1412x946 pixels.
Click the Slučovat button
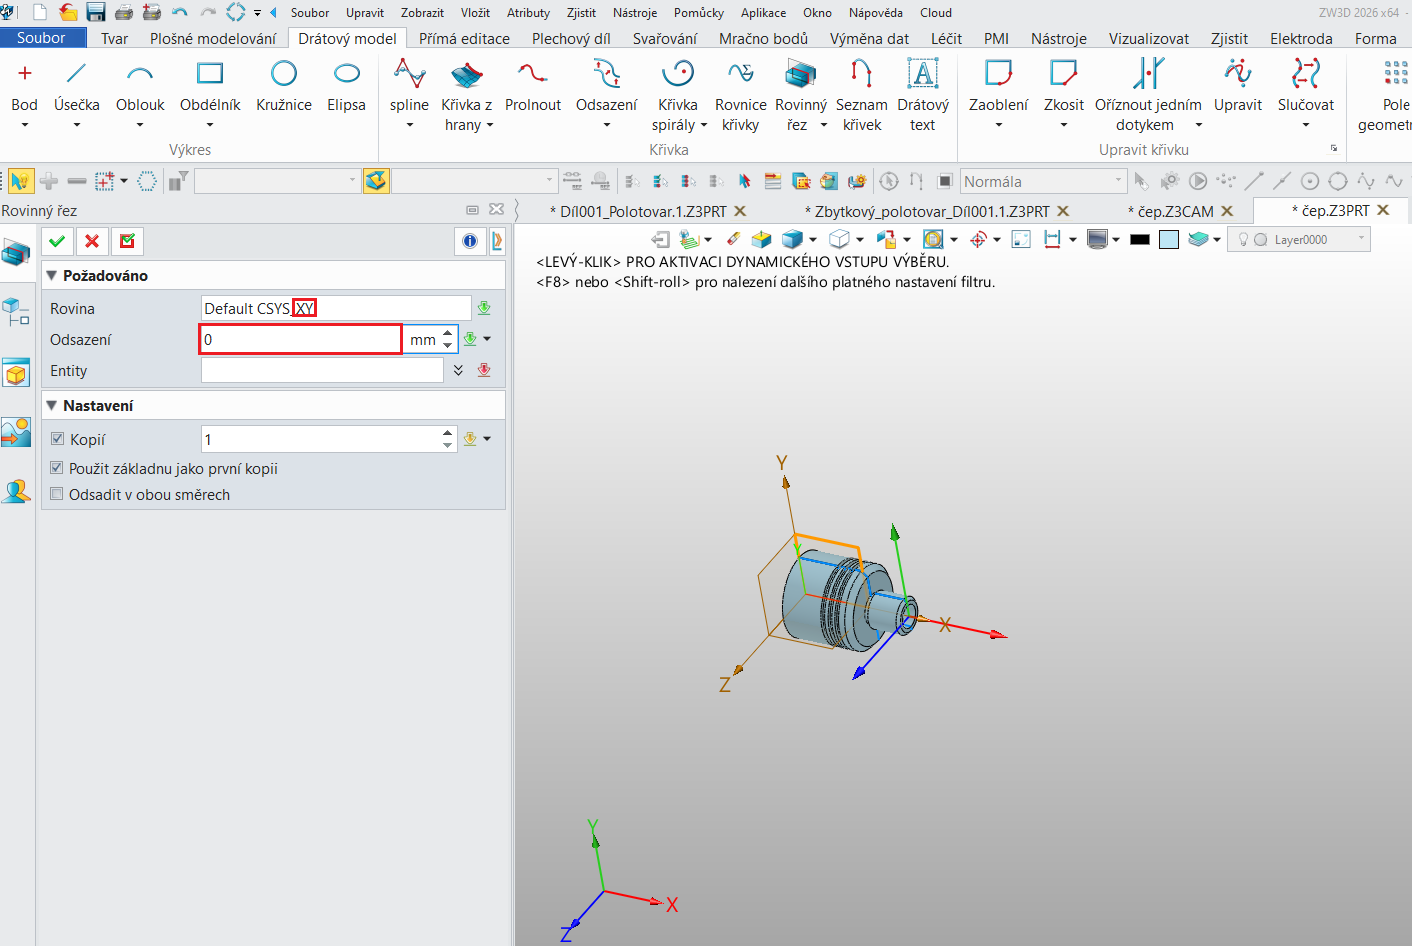coord(1306,86)
